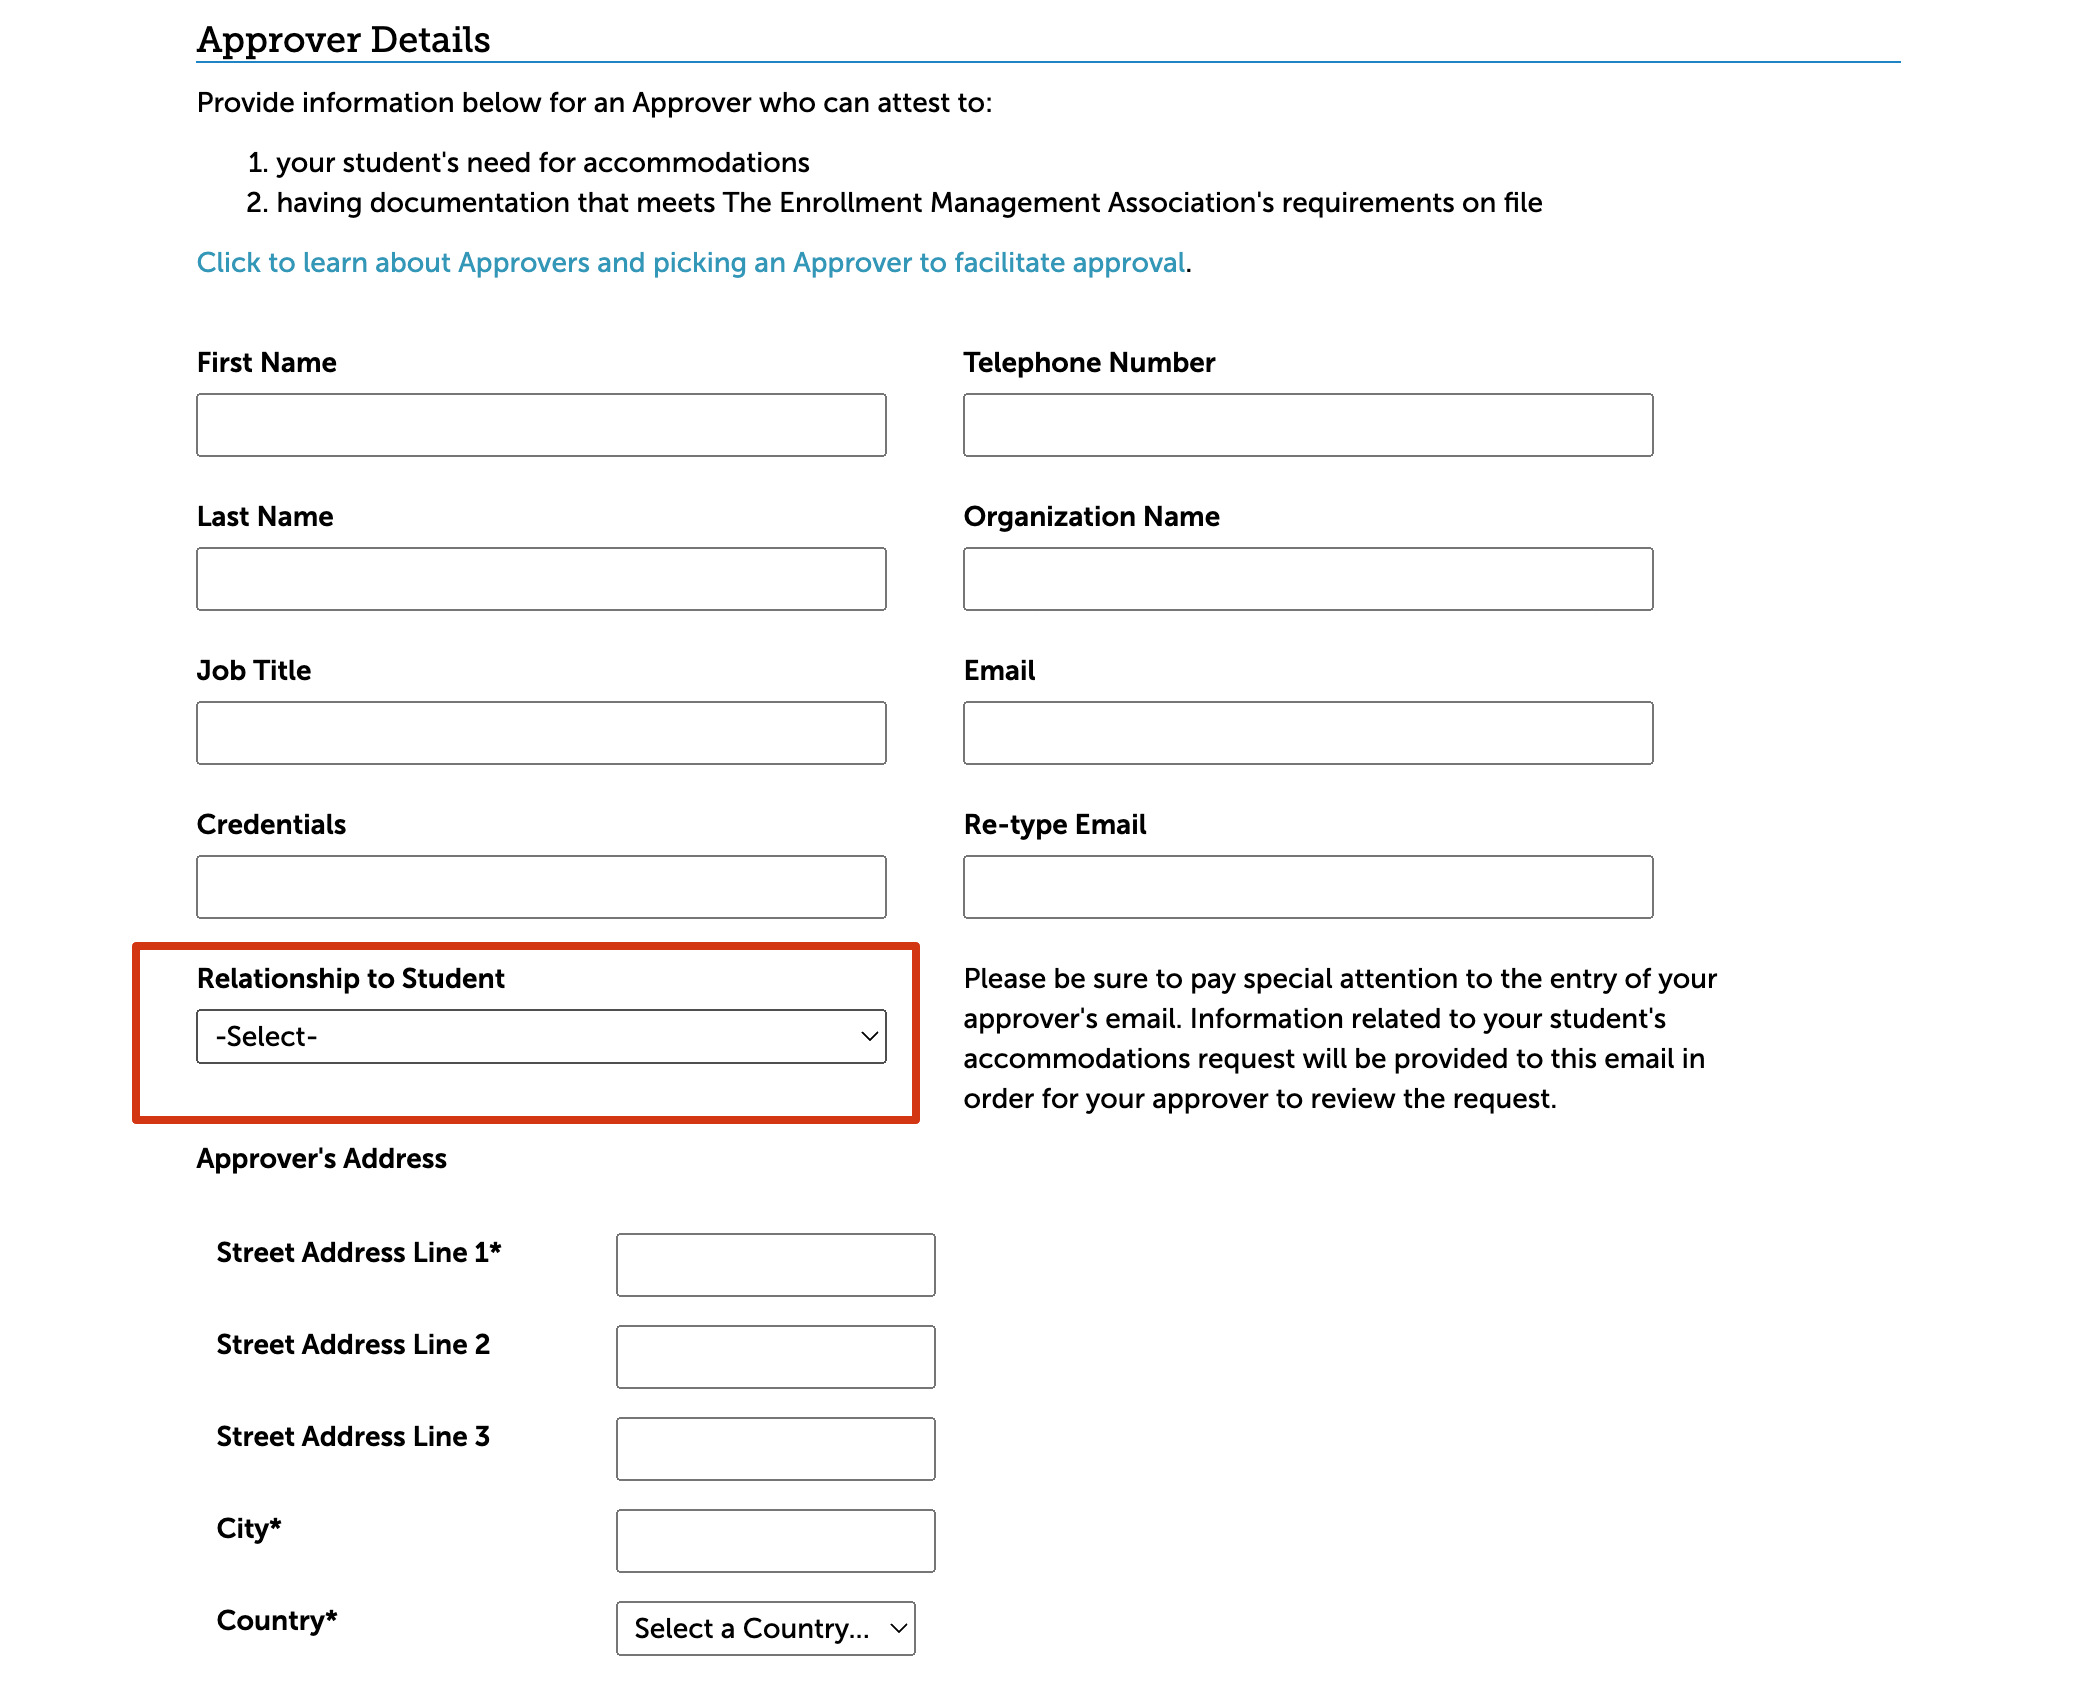Click the Approver Details heading

click(343, 40)
